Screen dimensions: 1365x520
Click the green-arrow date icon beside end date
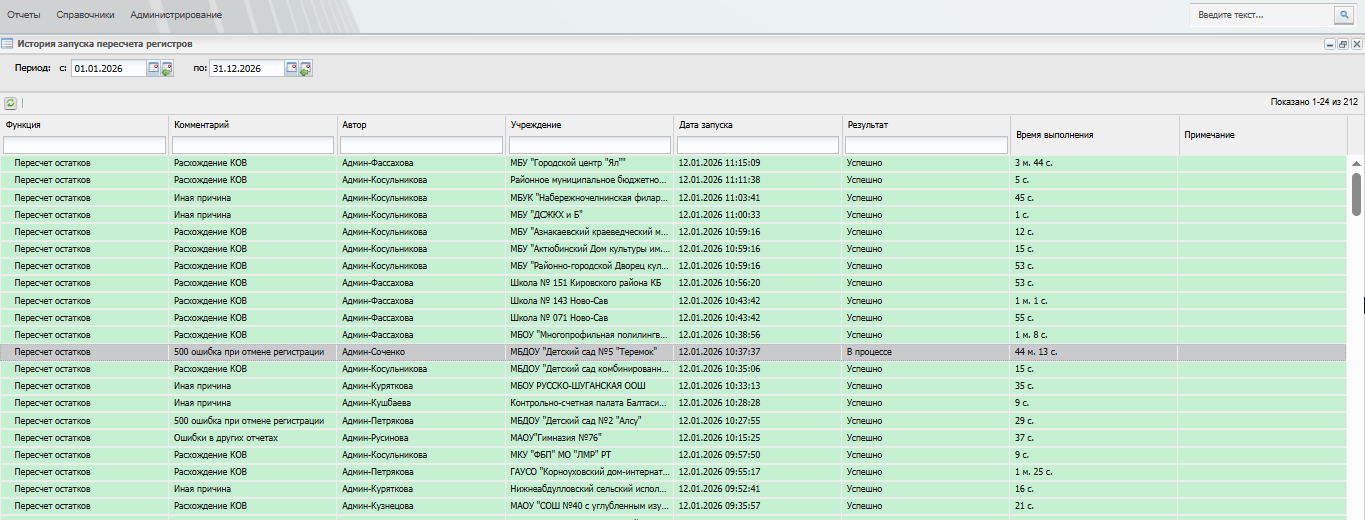(x=305, y=69)
